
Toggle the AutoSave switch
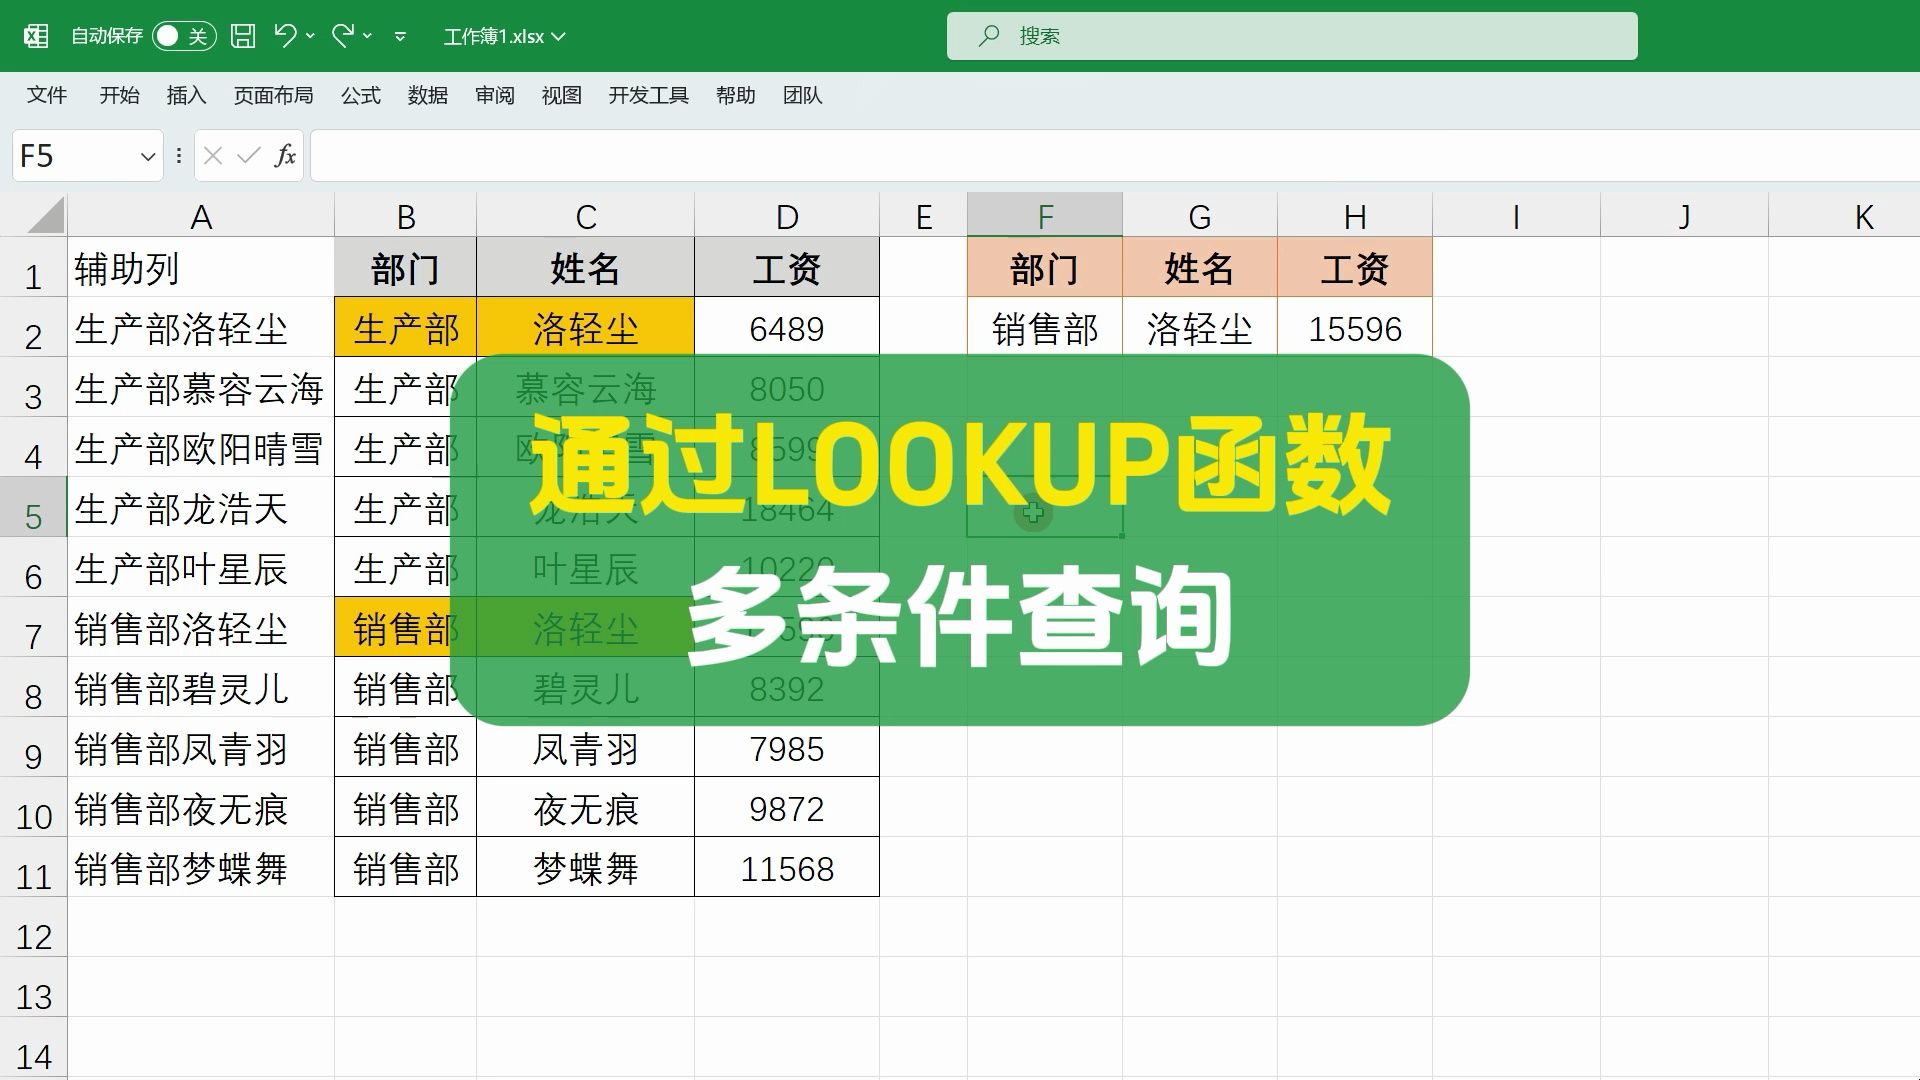[x=184, y=36]
